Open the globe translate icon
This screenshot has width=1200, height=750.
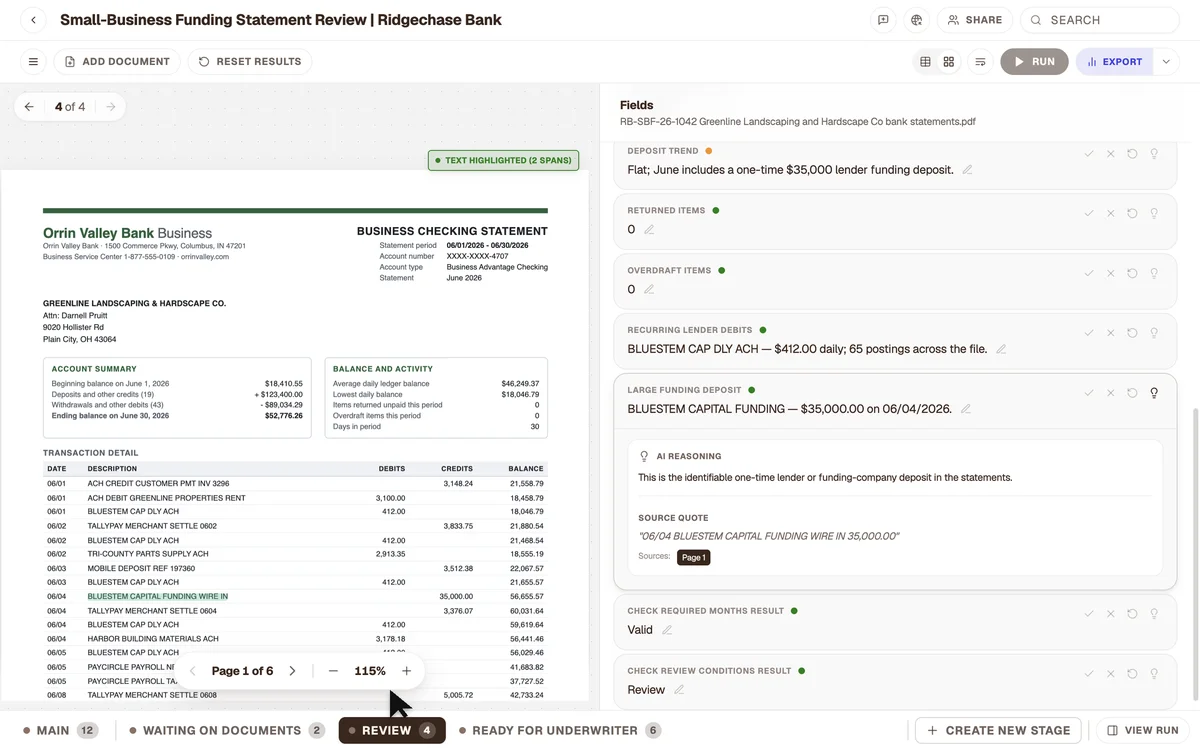(916, 20)
